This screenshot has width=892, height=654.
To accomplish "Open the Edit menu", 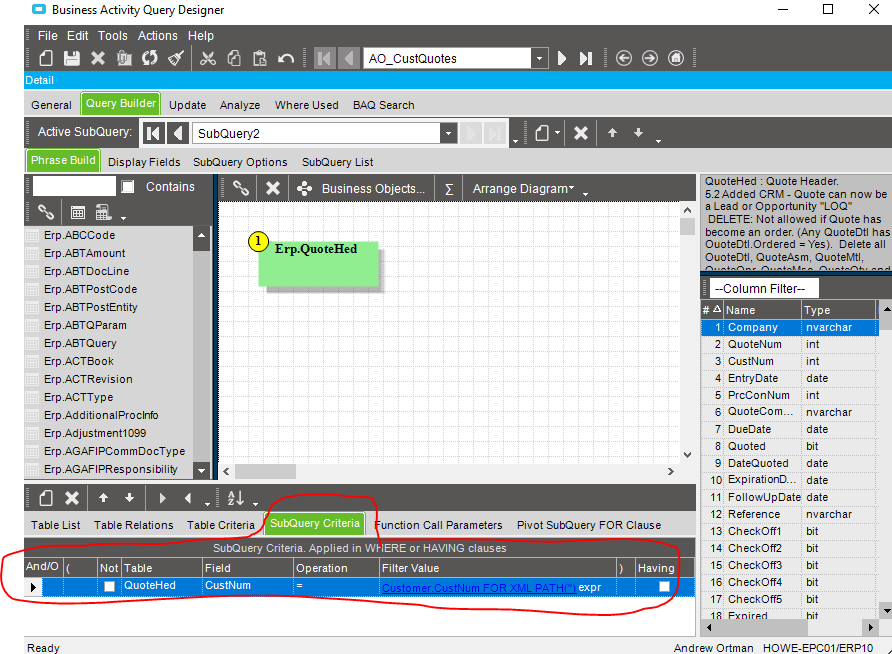I will (x=77, y=35).
